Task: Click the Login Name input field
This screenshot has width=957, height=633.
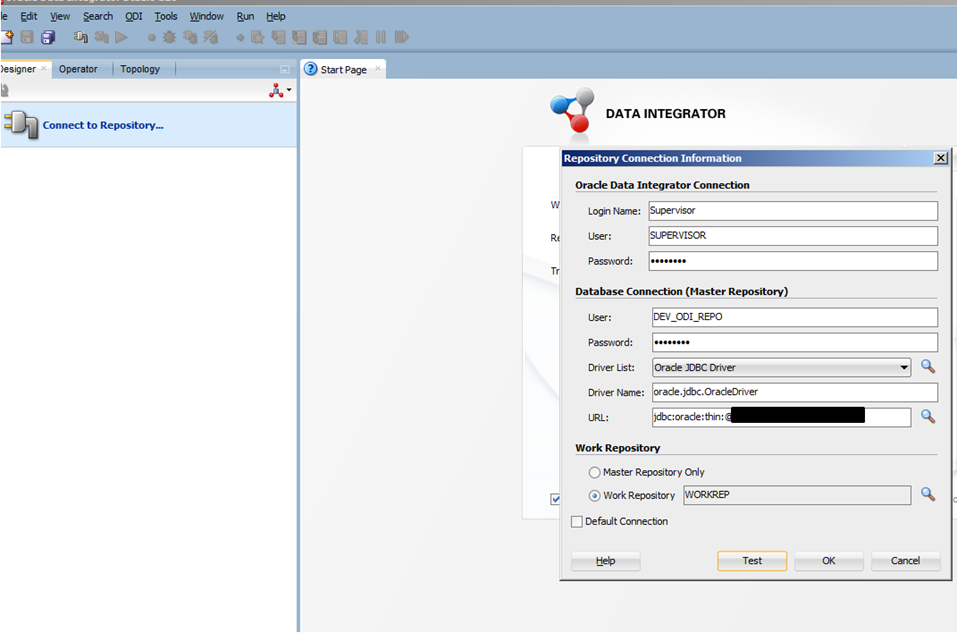Action: [x=792, y=211]
